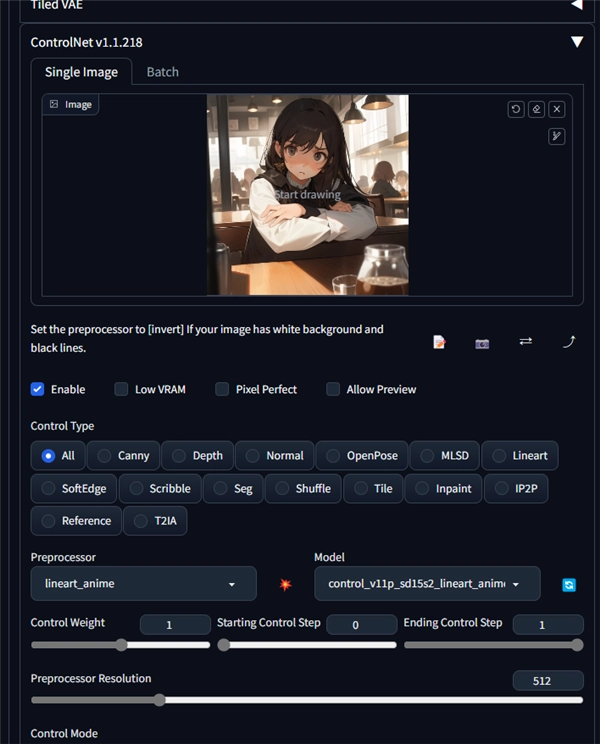Collapse the ControlNet v1.1.218 panel triangle
The image size is (600, 744).
(577, 42)
